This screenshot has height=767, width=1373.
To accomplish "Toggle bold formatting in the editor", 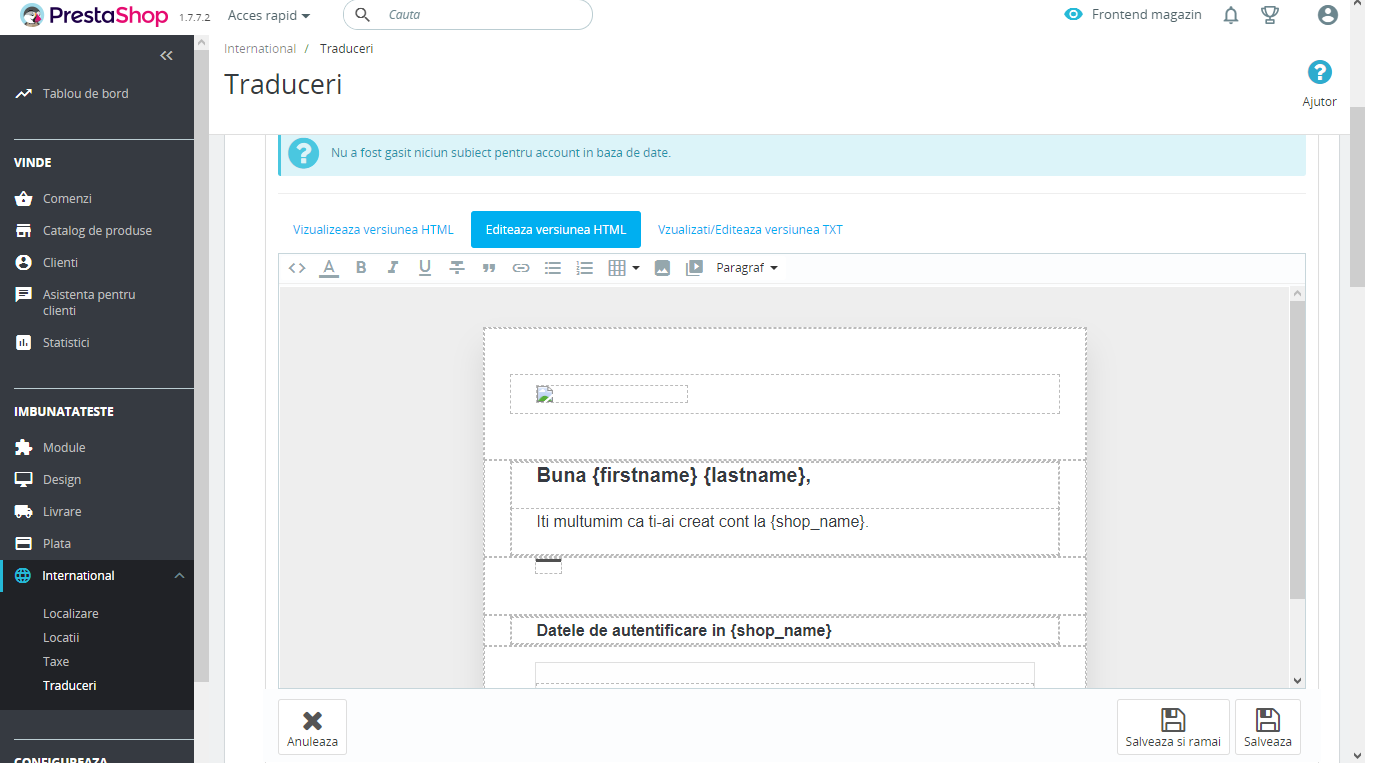I will pos(361,268).
